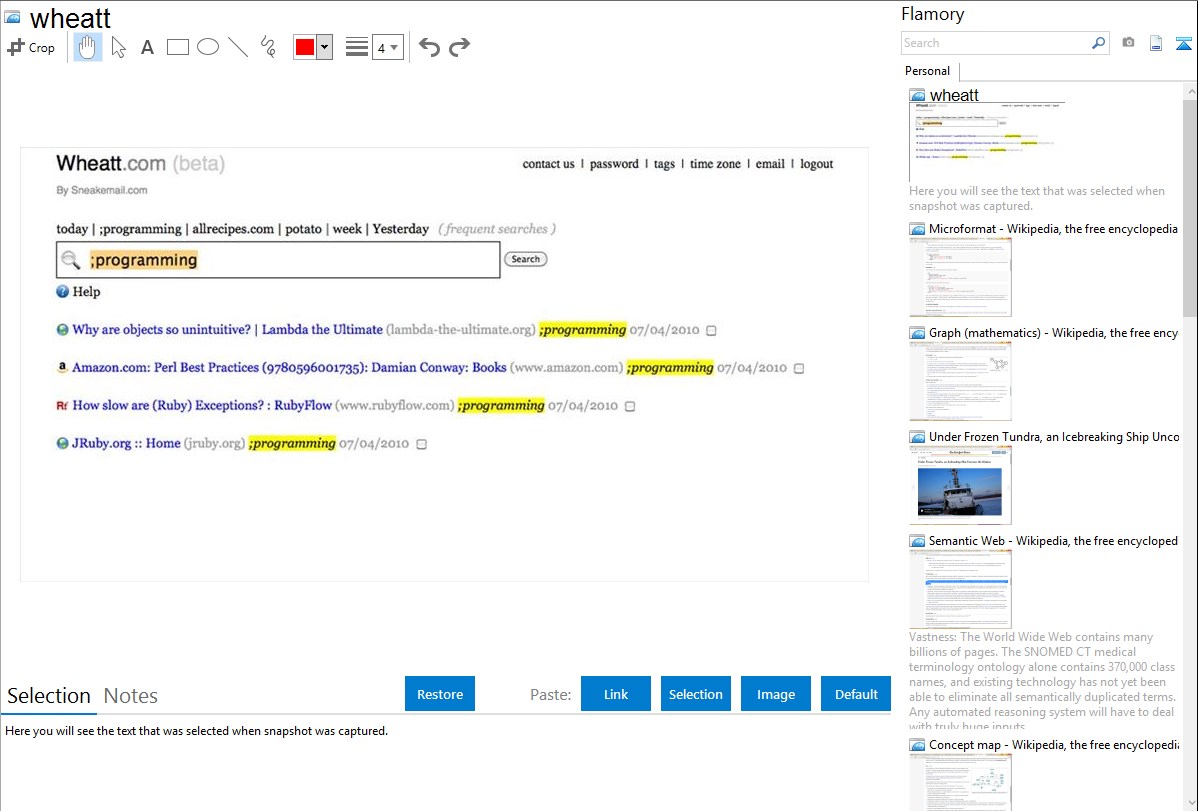
Task: Click the allrecipes.com frequent search
Action: [x=232, y=229]
